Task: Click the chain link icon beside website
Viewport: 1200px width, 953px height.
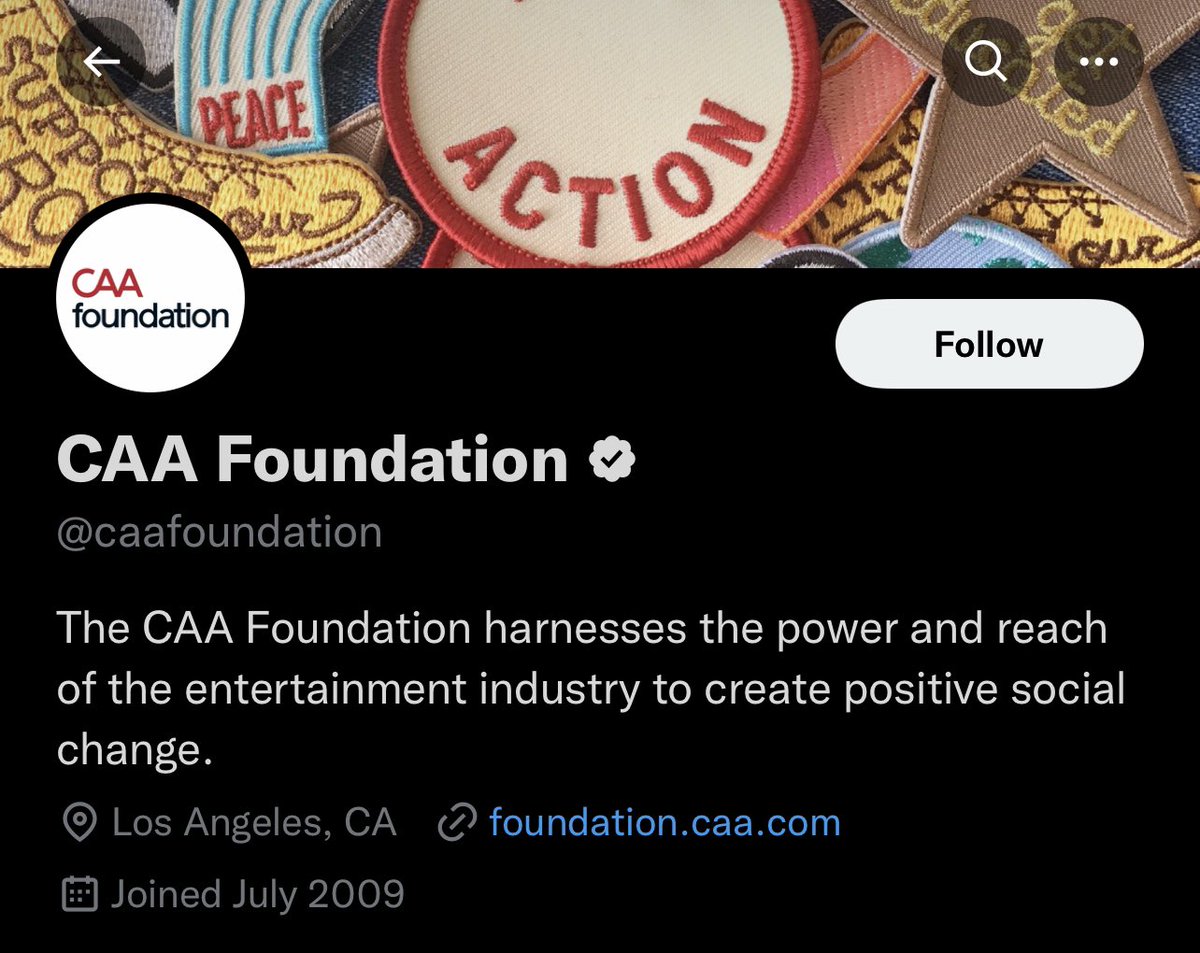Action: (457, 823)
